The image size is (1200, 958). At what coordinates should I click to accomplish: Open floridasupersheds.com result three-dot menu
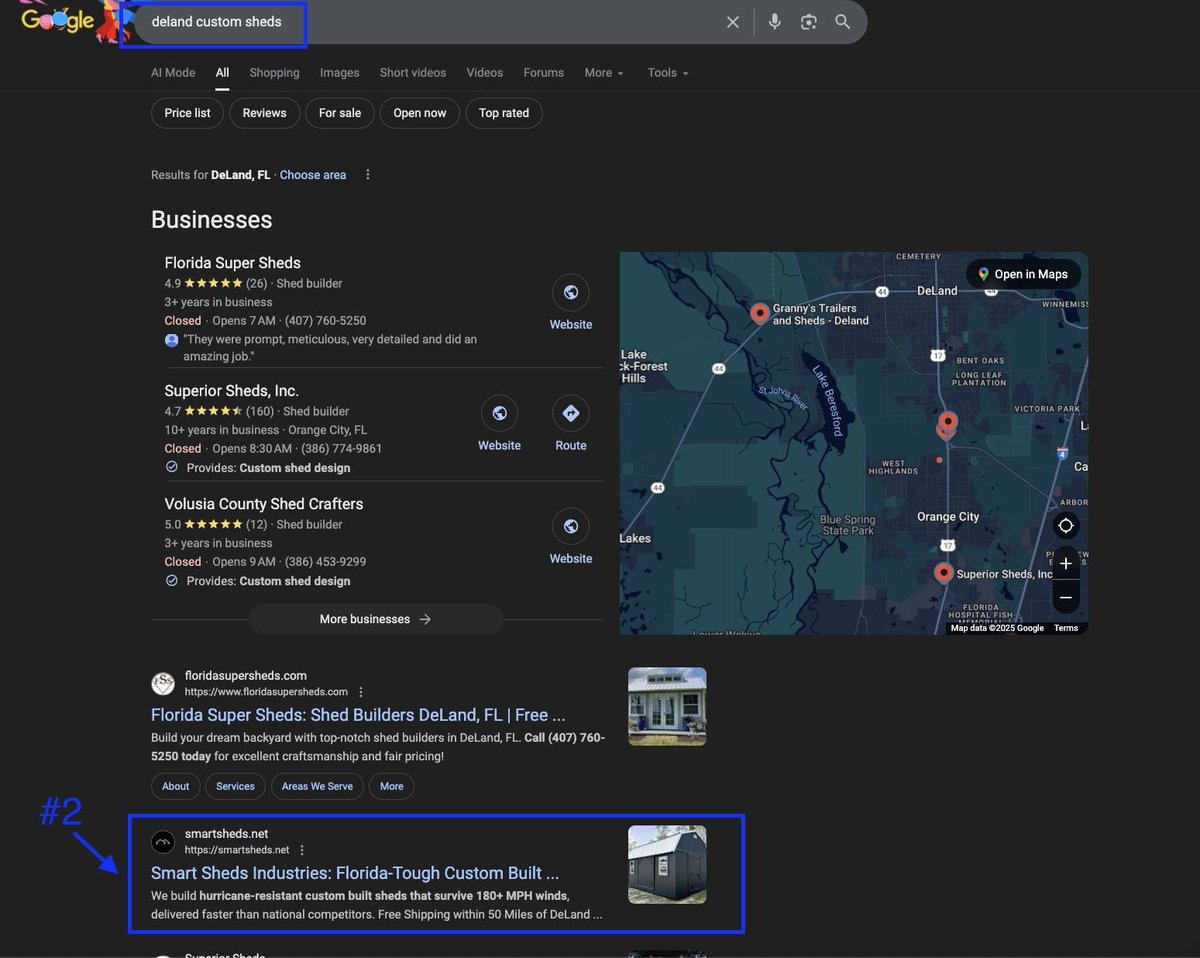coord(361,692)
